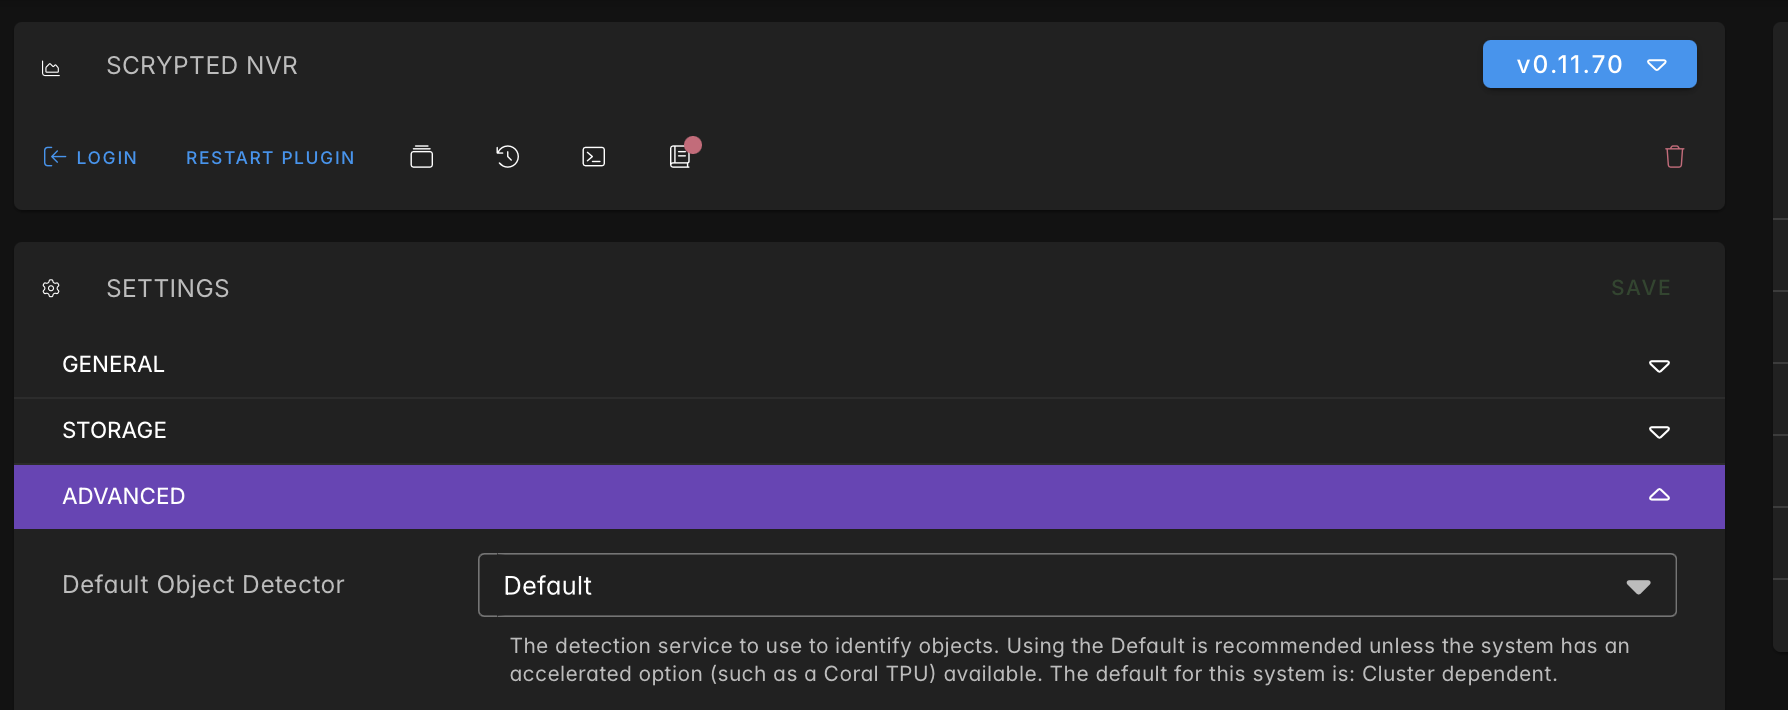The height and width of the screenshot is (710, 1788).
Task: Click the red trash delete icon
Action: (1675, 156)
